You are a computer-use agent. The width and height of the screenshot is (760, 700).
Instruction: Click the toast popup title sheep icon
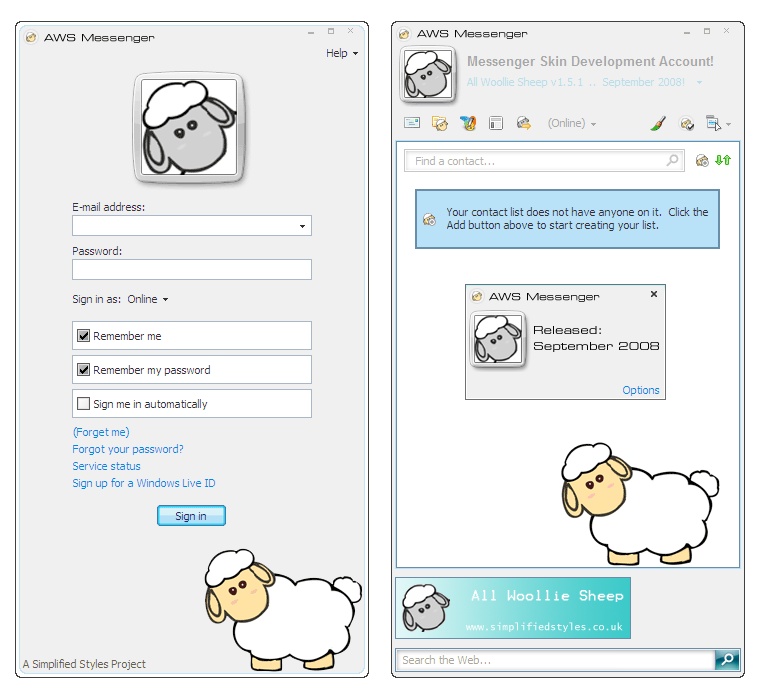point(477,296)
